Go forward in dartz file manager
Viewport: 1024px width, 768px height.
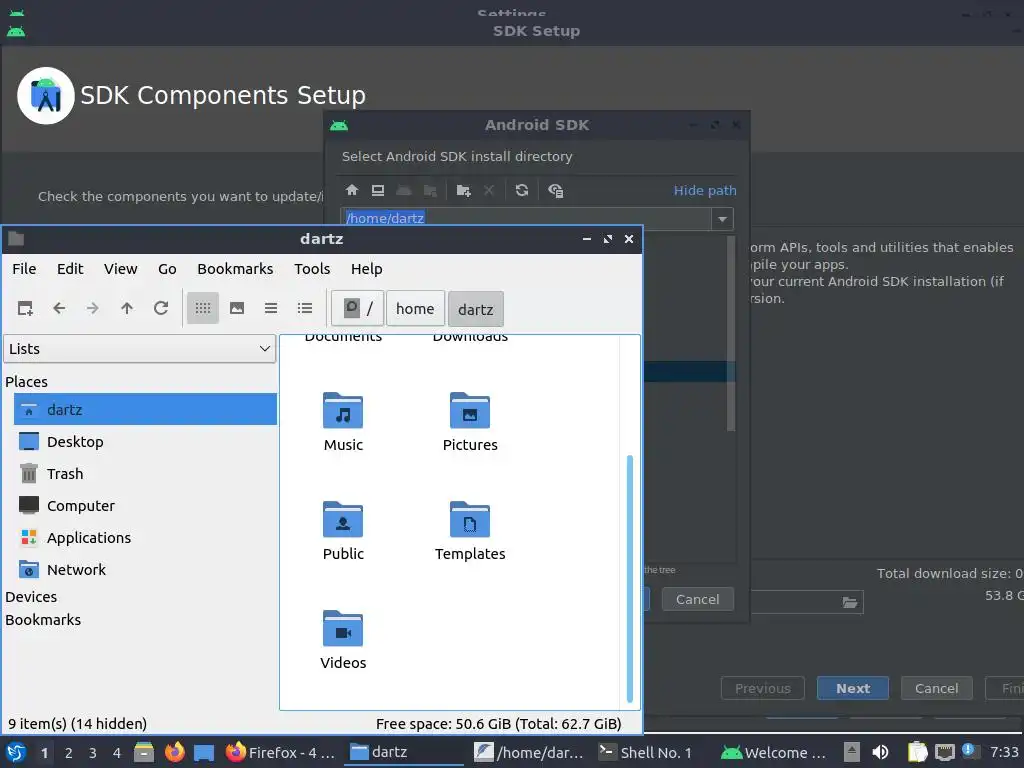click(93, 308)
